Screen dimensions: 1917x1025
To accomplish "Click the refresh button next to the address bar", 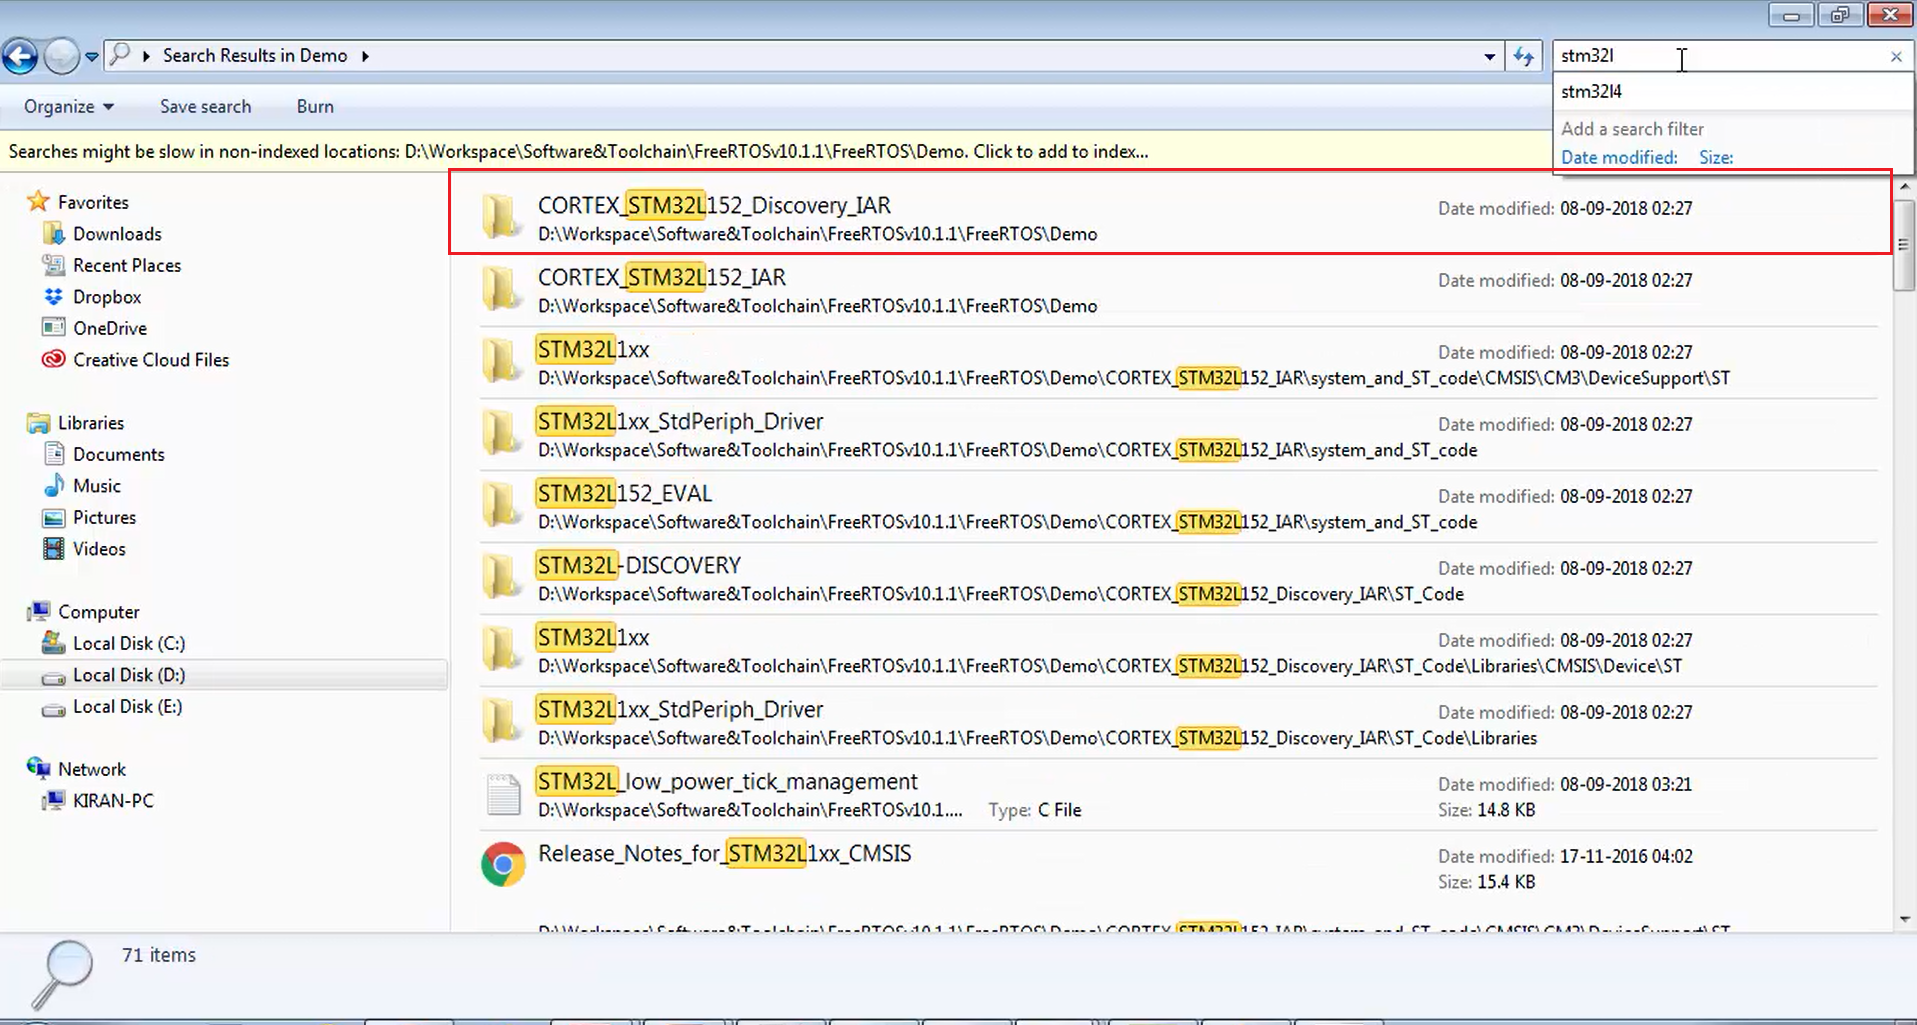I will coord(1524,57).
